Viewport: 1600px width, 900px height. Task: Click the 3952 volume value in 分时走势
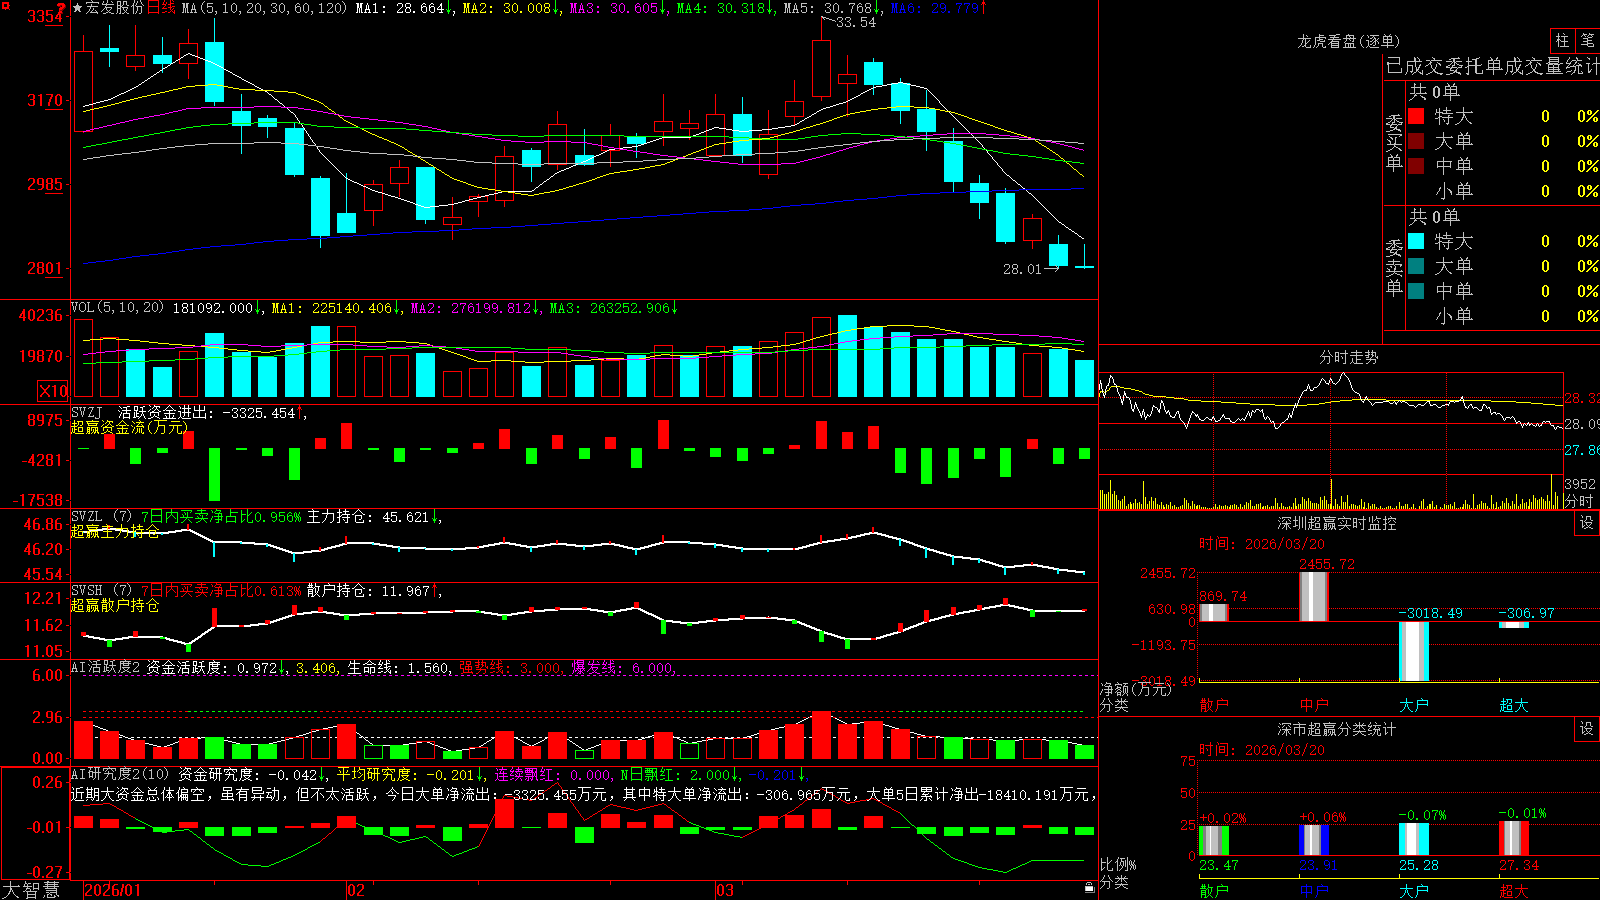tap(1580, 484)
